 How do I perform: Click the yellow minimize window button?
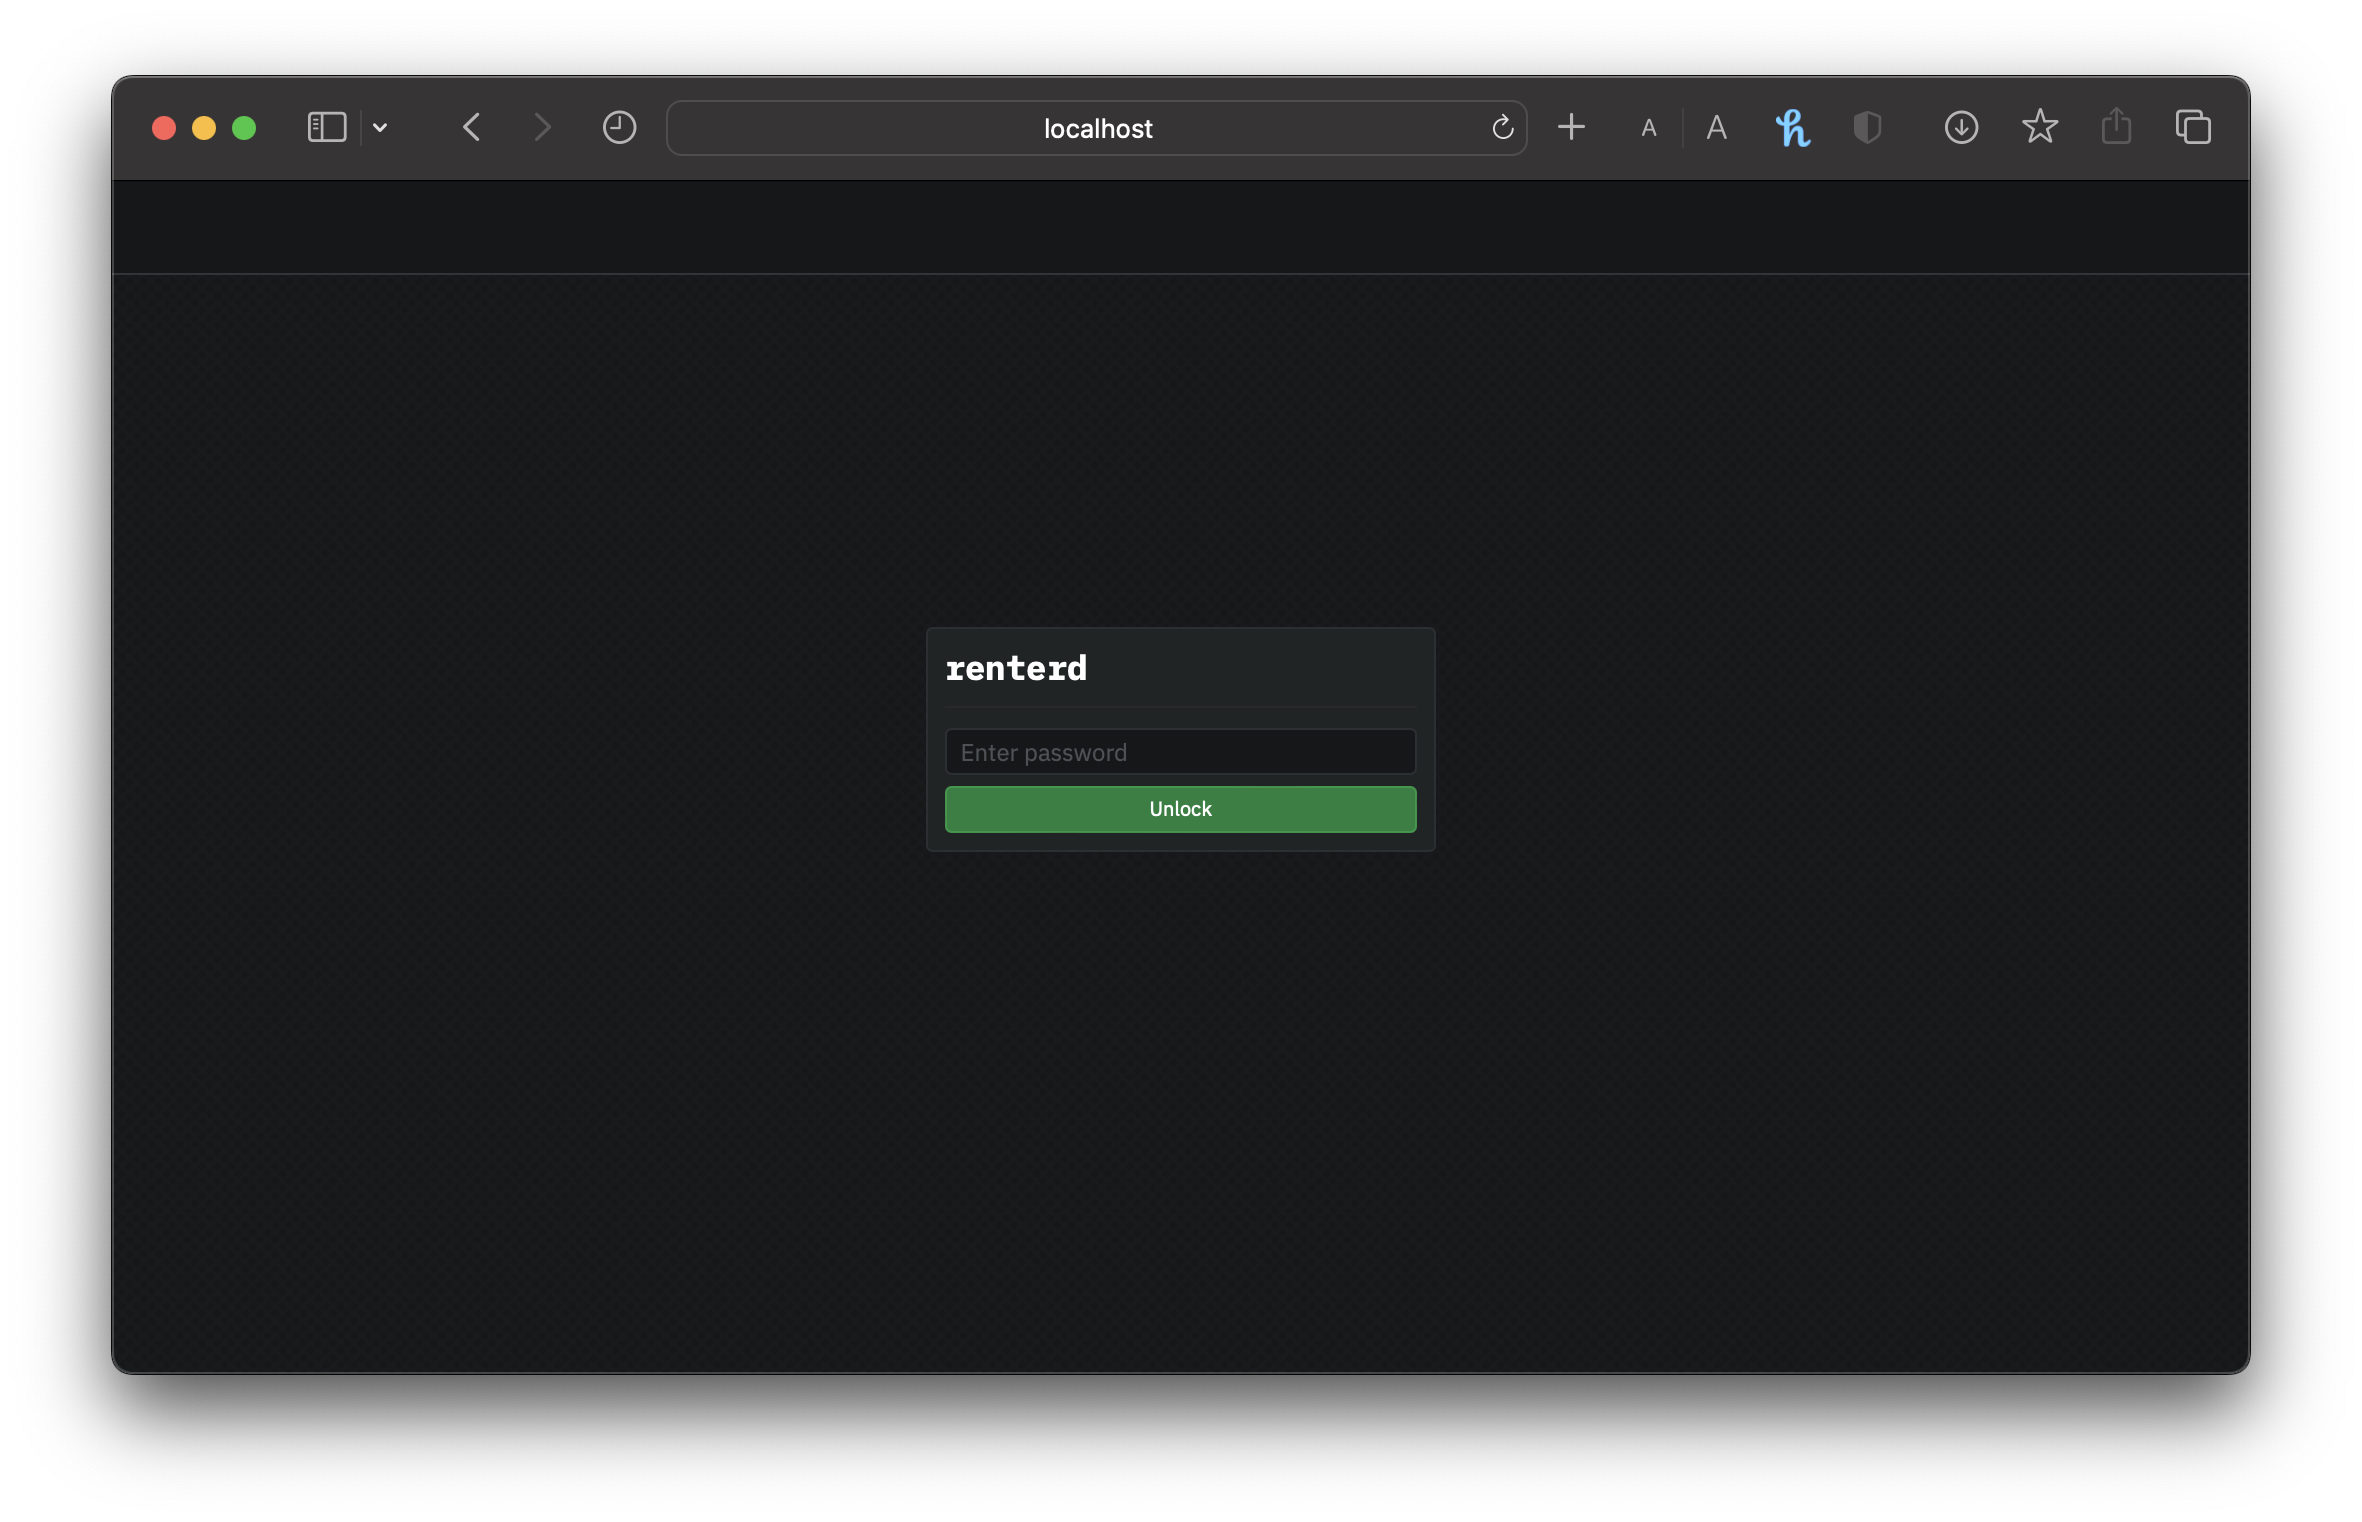(204, 128)
